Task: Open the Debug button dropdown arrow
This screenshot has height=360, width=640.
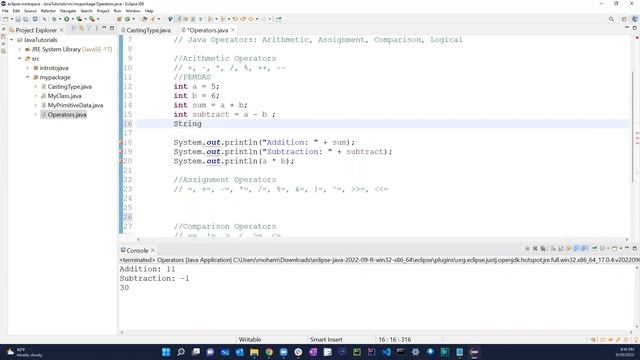Action: click(x=60, y=19)
